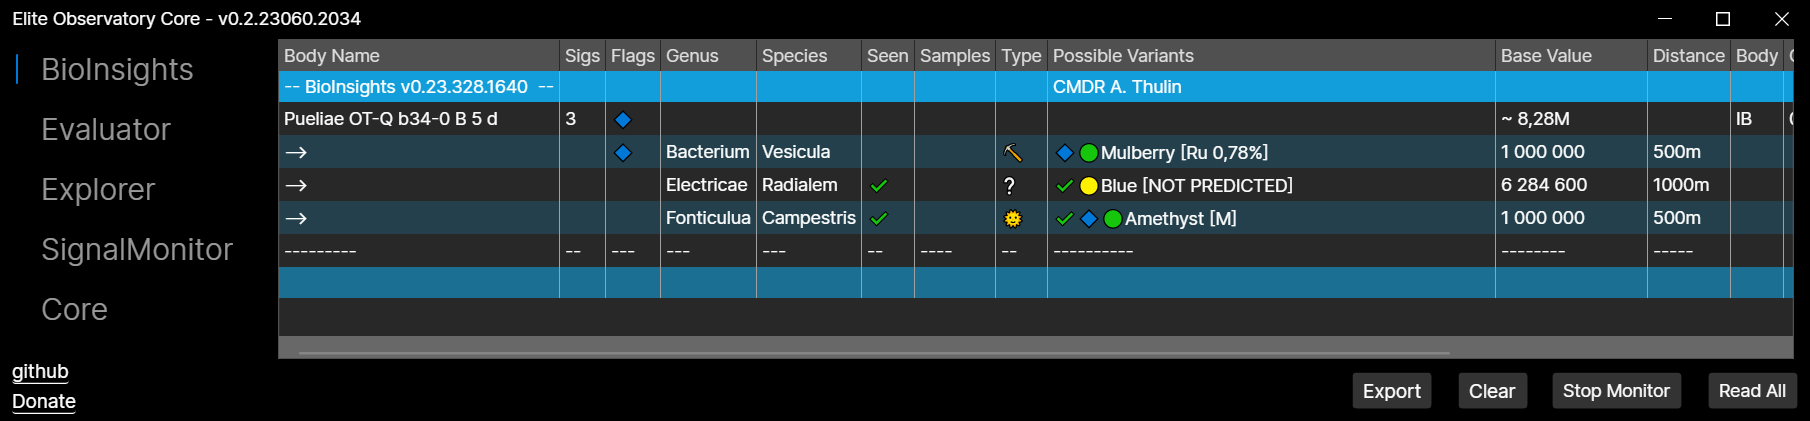
Task: Click the green checkmark before Blue variant
Action: click(x=1065, y=186)
